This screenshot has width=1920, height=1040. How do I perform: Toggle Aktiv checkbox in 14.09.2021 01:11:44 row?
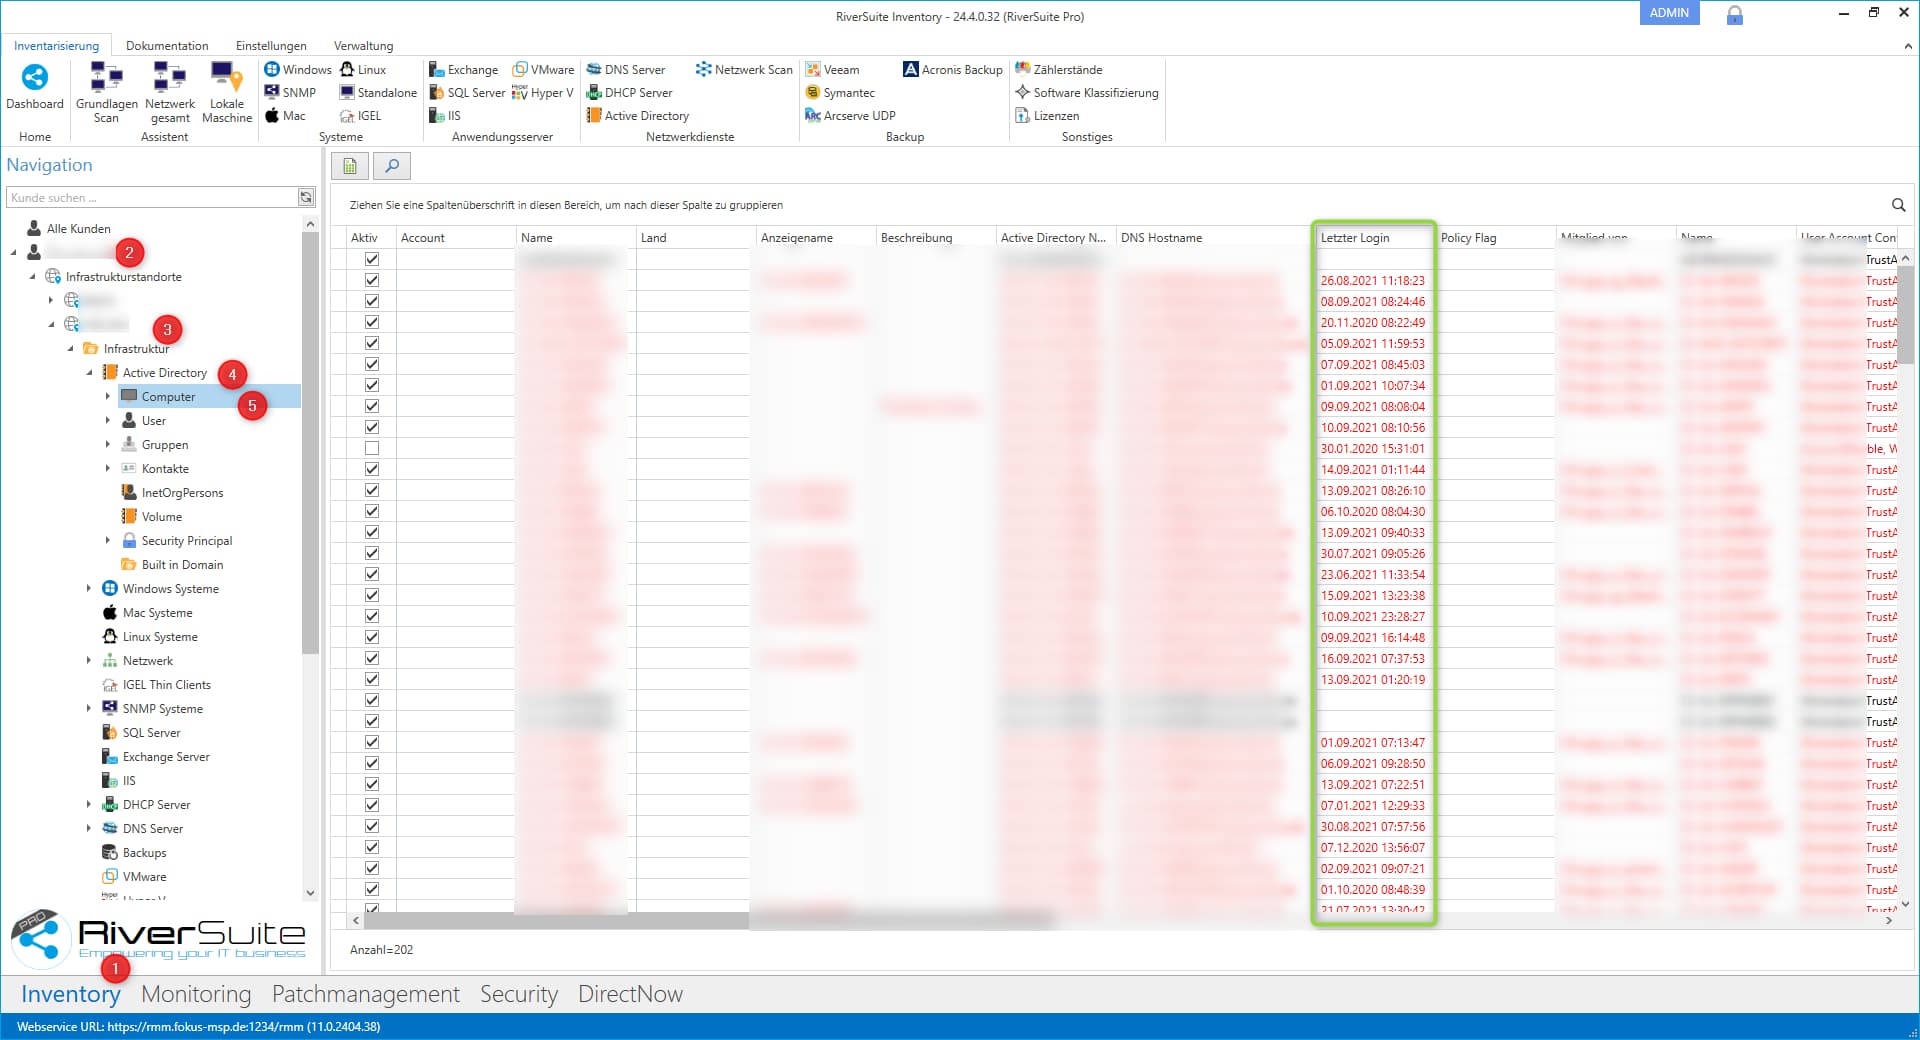372,470
